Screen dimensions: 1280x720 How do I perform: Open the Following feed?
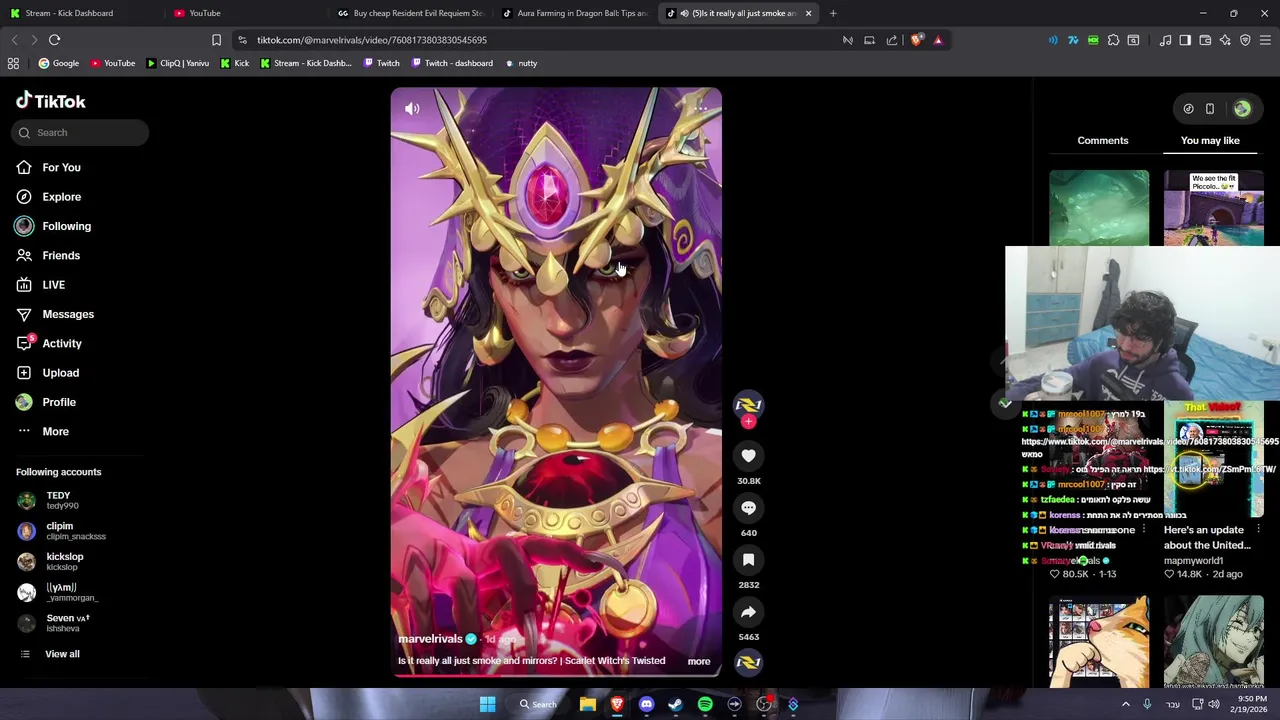tap(66, 226)
